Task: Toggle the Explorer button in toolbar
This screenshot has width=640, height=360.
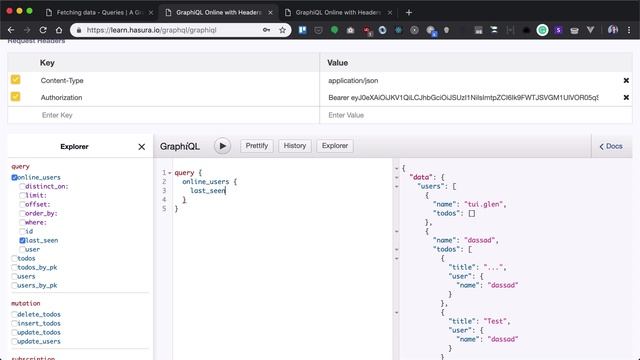Action: (335, 146)
